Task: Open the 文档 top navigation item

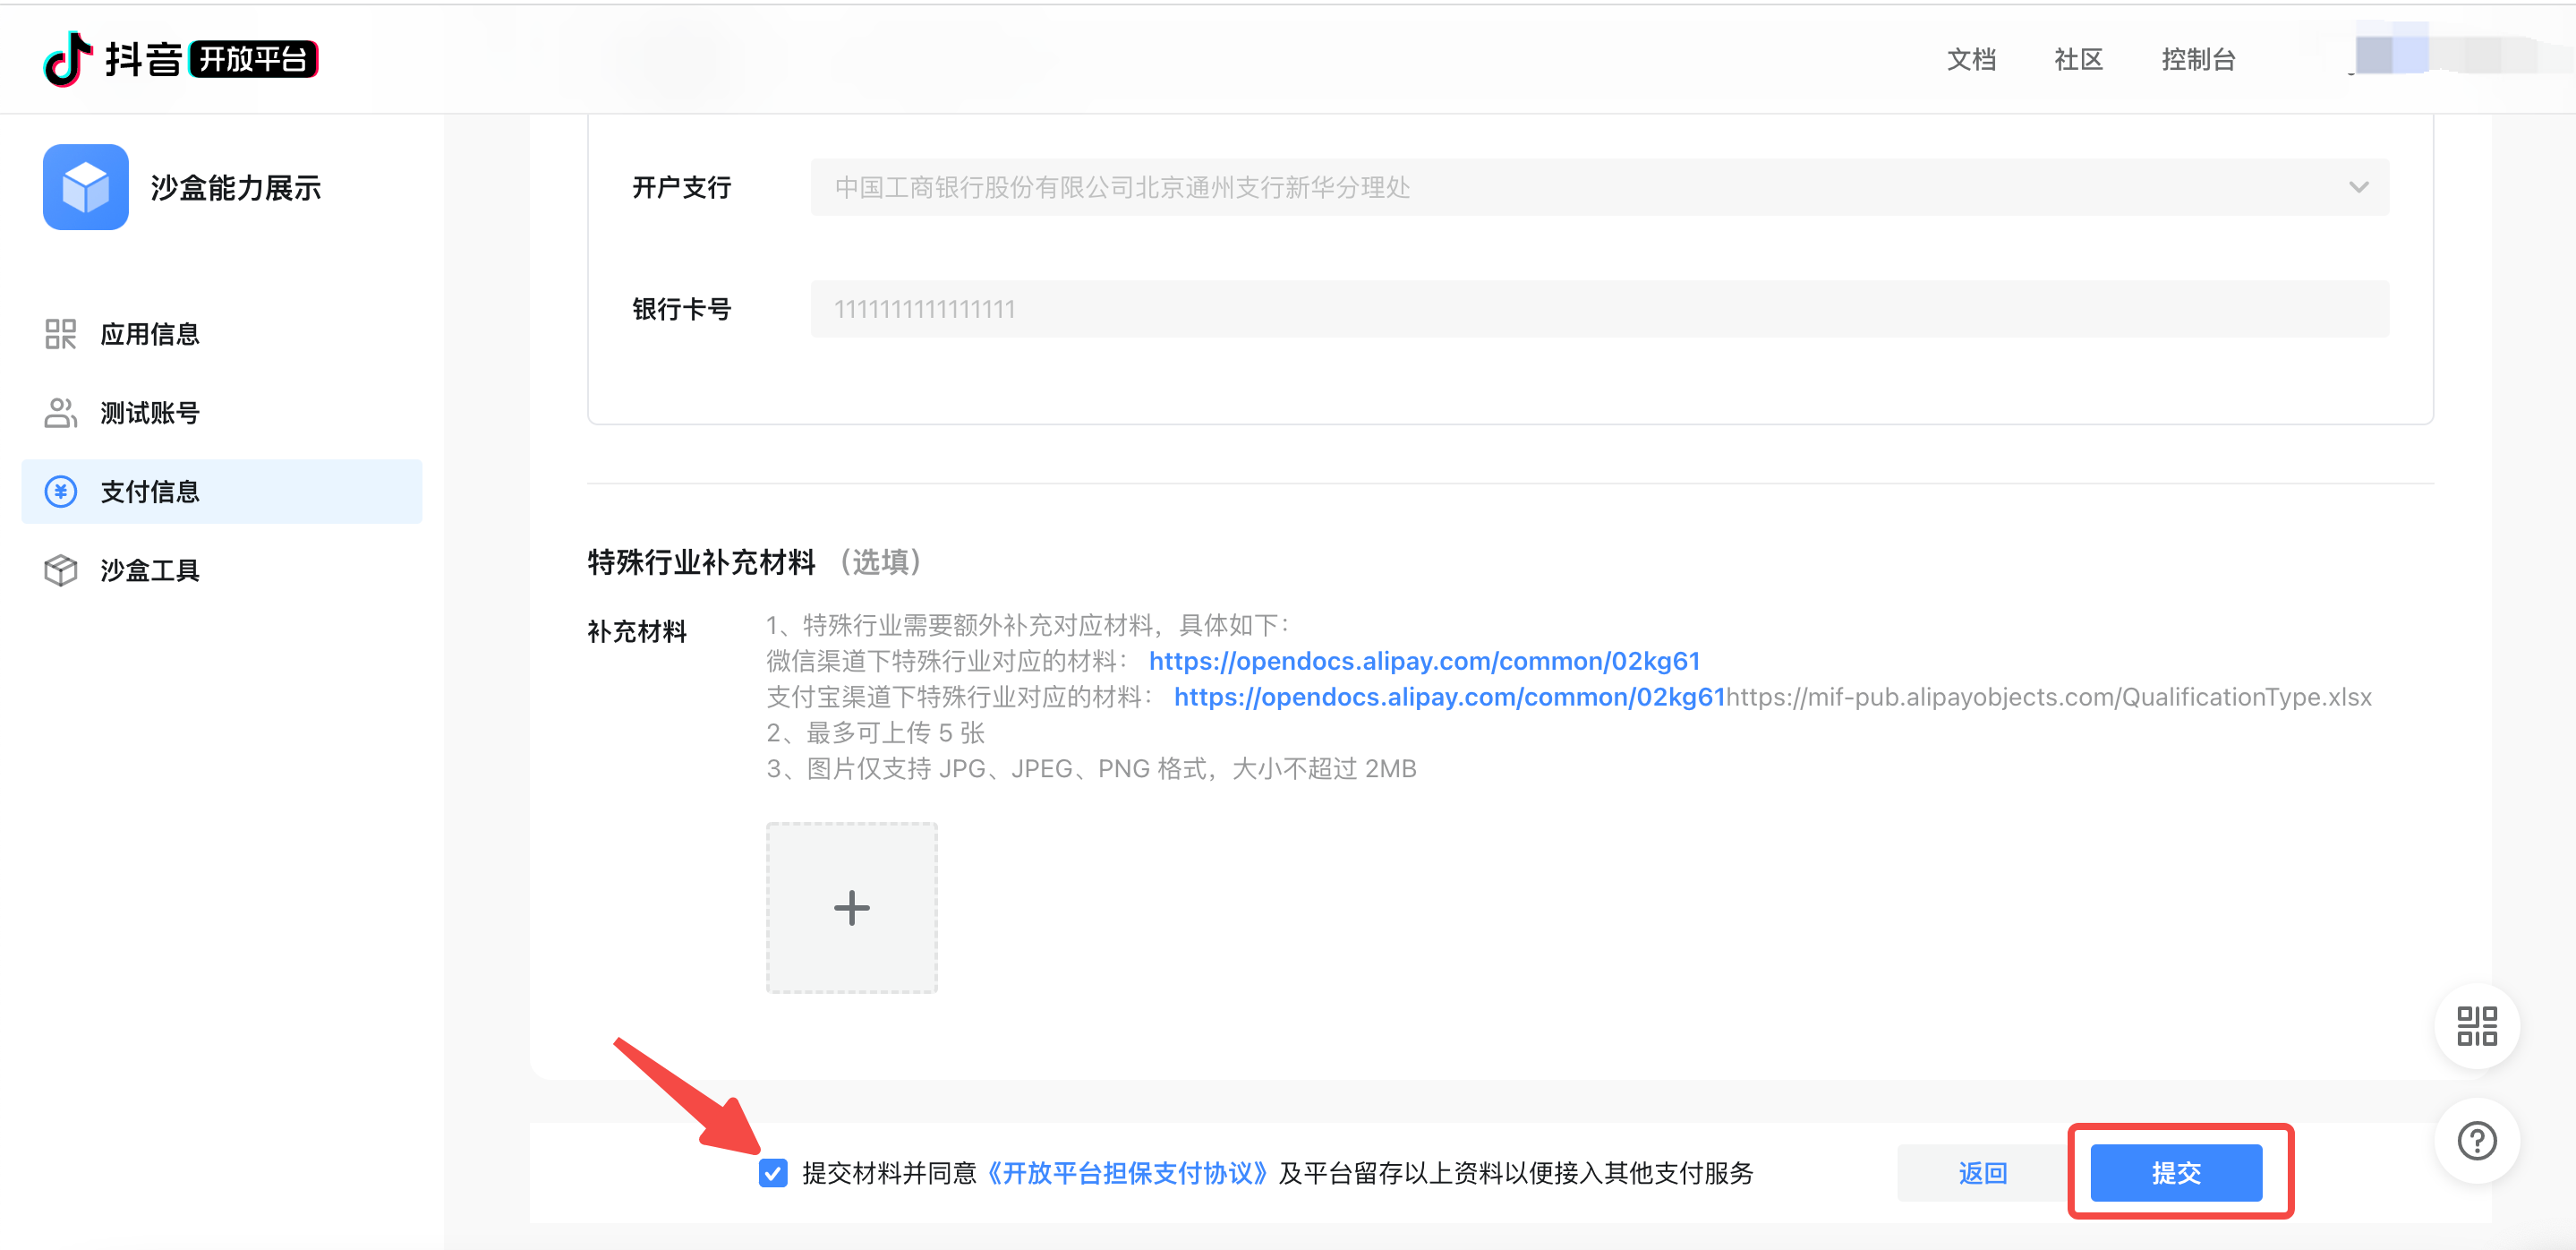Action: point(1971,59)
